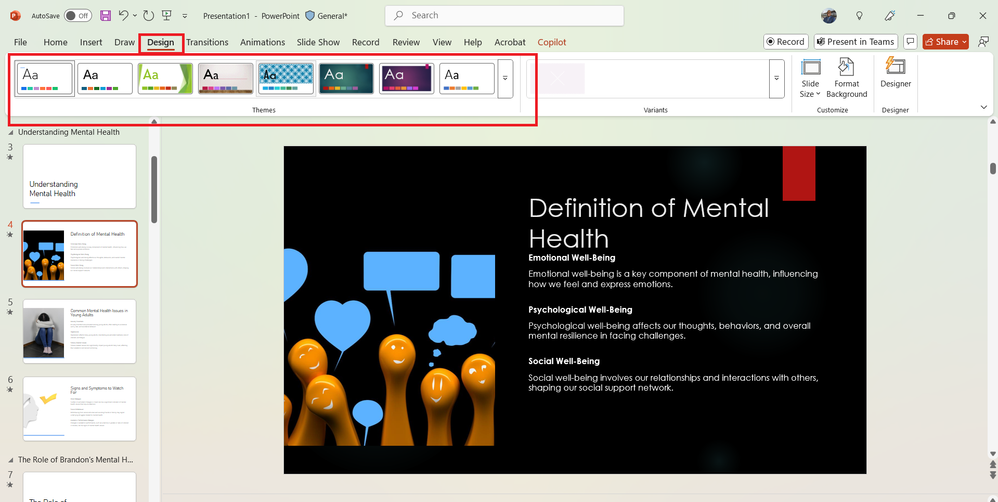Select the outlined first theme thumbnail

click(45, 78)
